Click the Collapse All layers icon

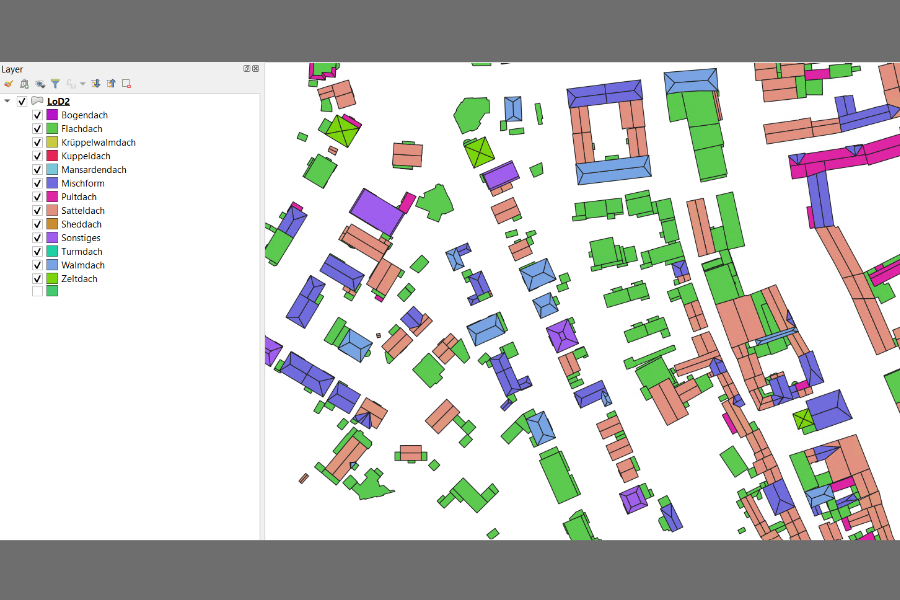point(111,84)
